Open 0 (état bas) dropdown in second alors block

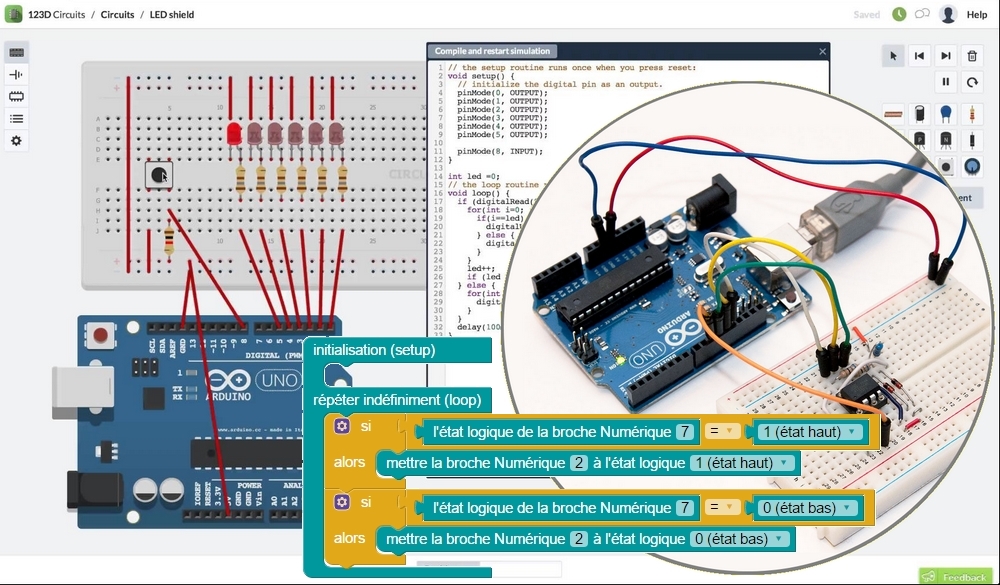(x=740, y=538)
